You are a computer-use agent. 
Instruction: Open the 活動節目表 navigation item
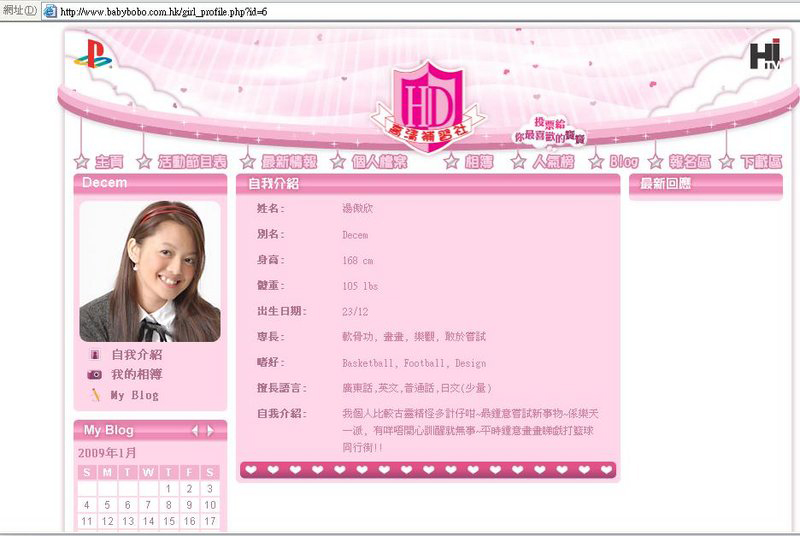click(x=192, y=162)
